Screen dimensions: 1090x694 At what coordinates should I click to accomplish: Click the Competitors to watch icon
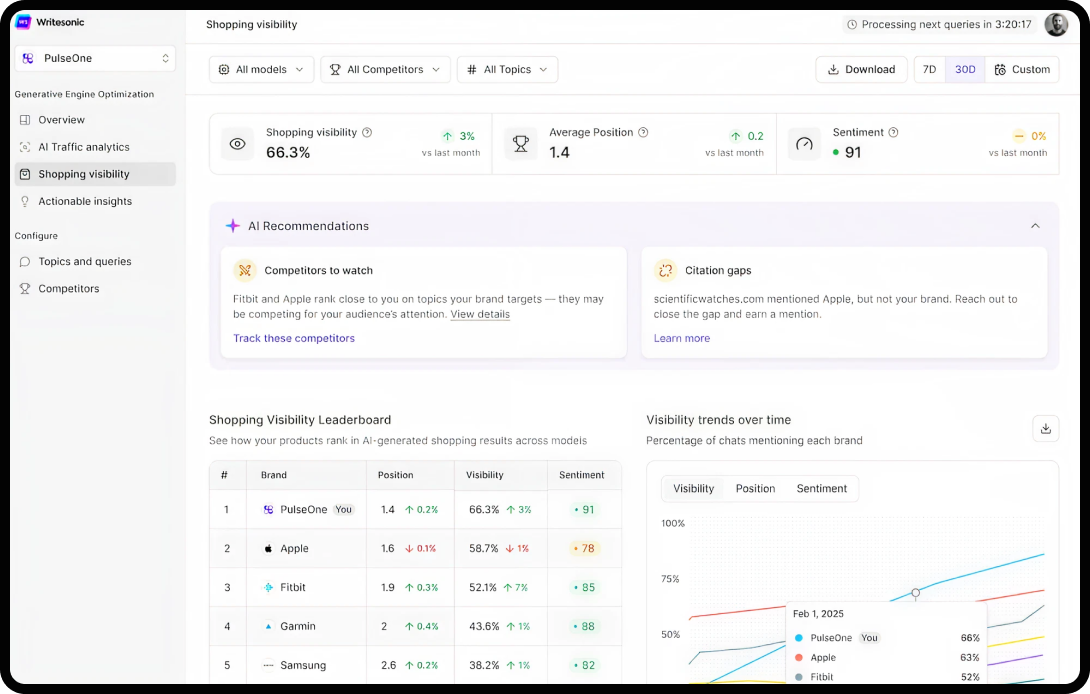pos(245,271)
